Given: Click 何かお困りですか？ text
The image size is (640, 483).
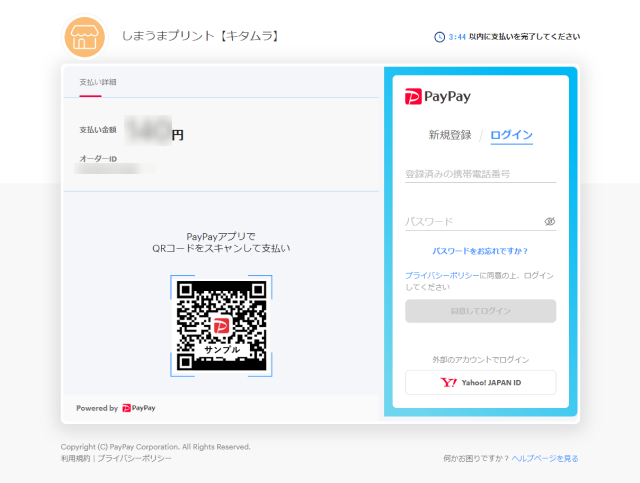Looking at the screenshot, I should tap(476, 459).
